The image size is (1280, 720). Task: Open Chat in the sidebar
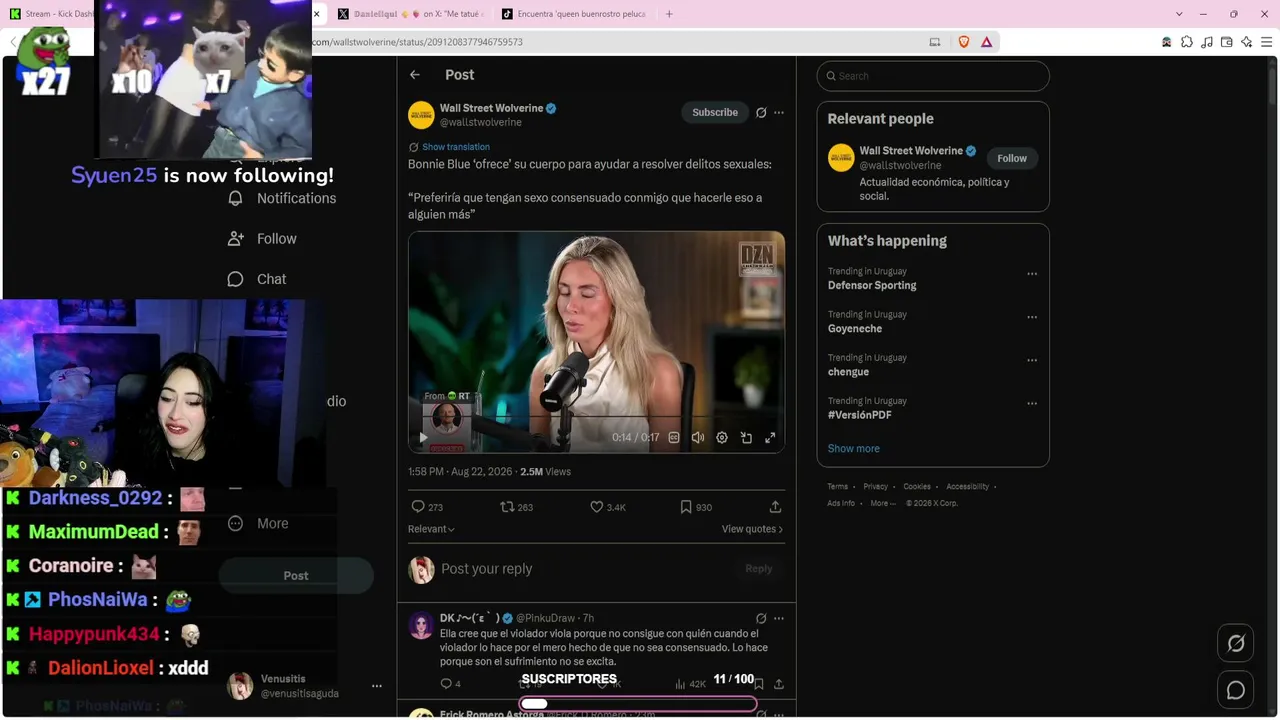(x=257, y=279)
